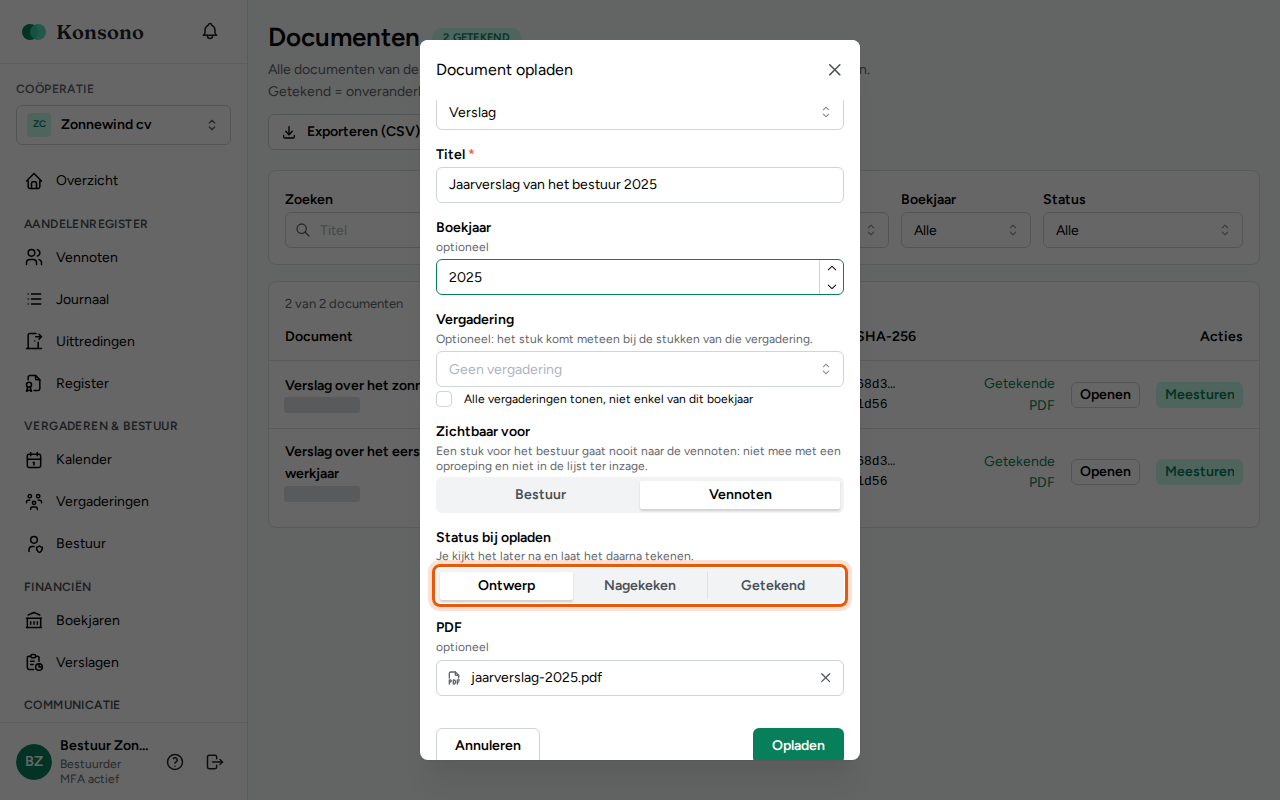
Task: Choose Nagekeken as upload status
Action: (x=640, y=586)
